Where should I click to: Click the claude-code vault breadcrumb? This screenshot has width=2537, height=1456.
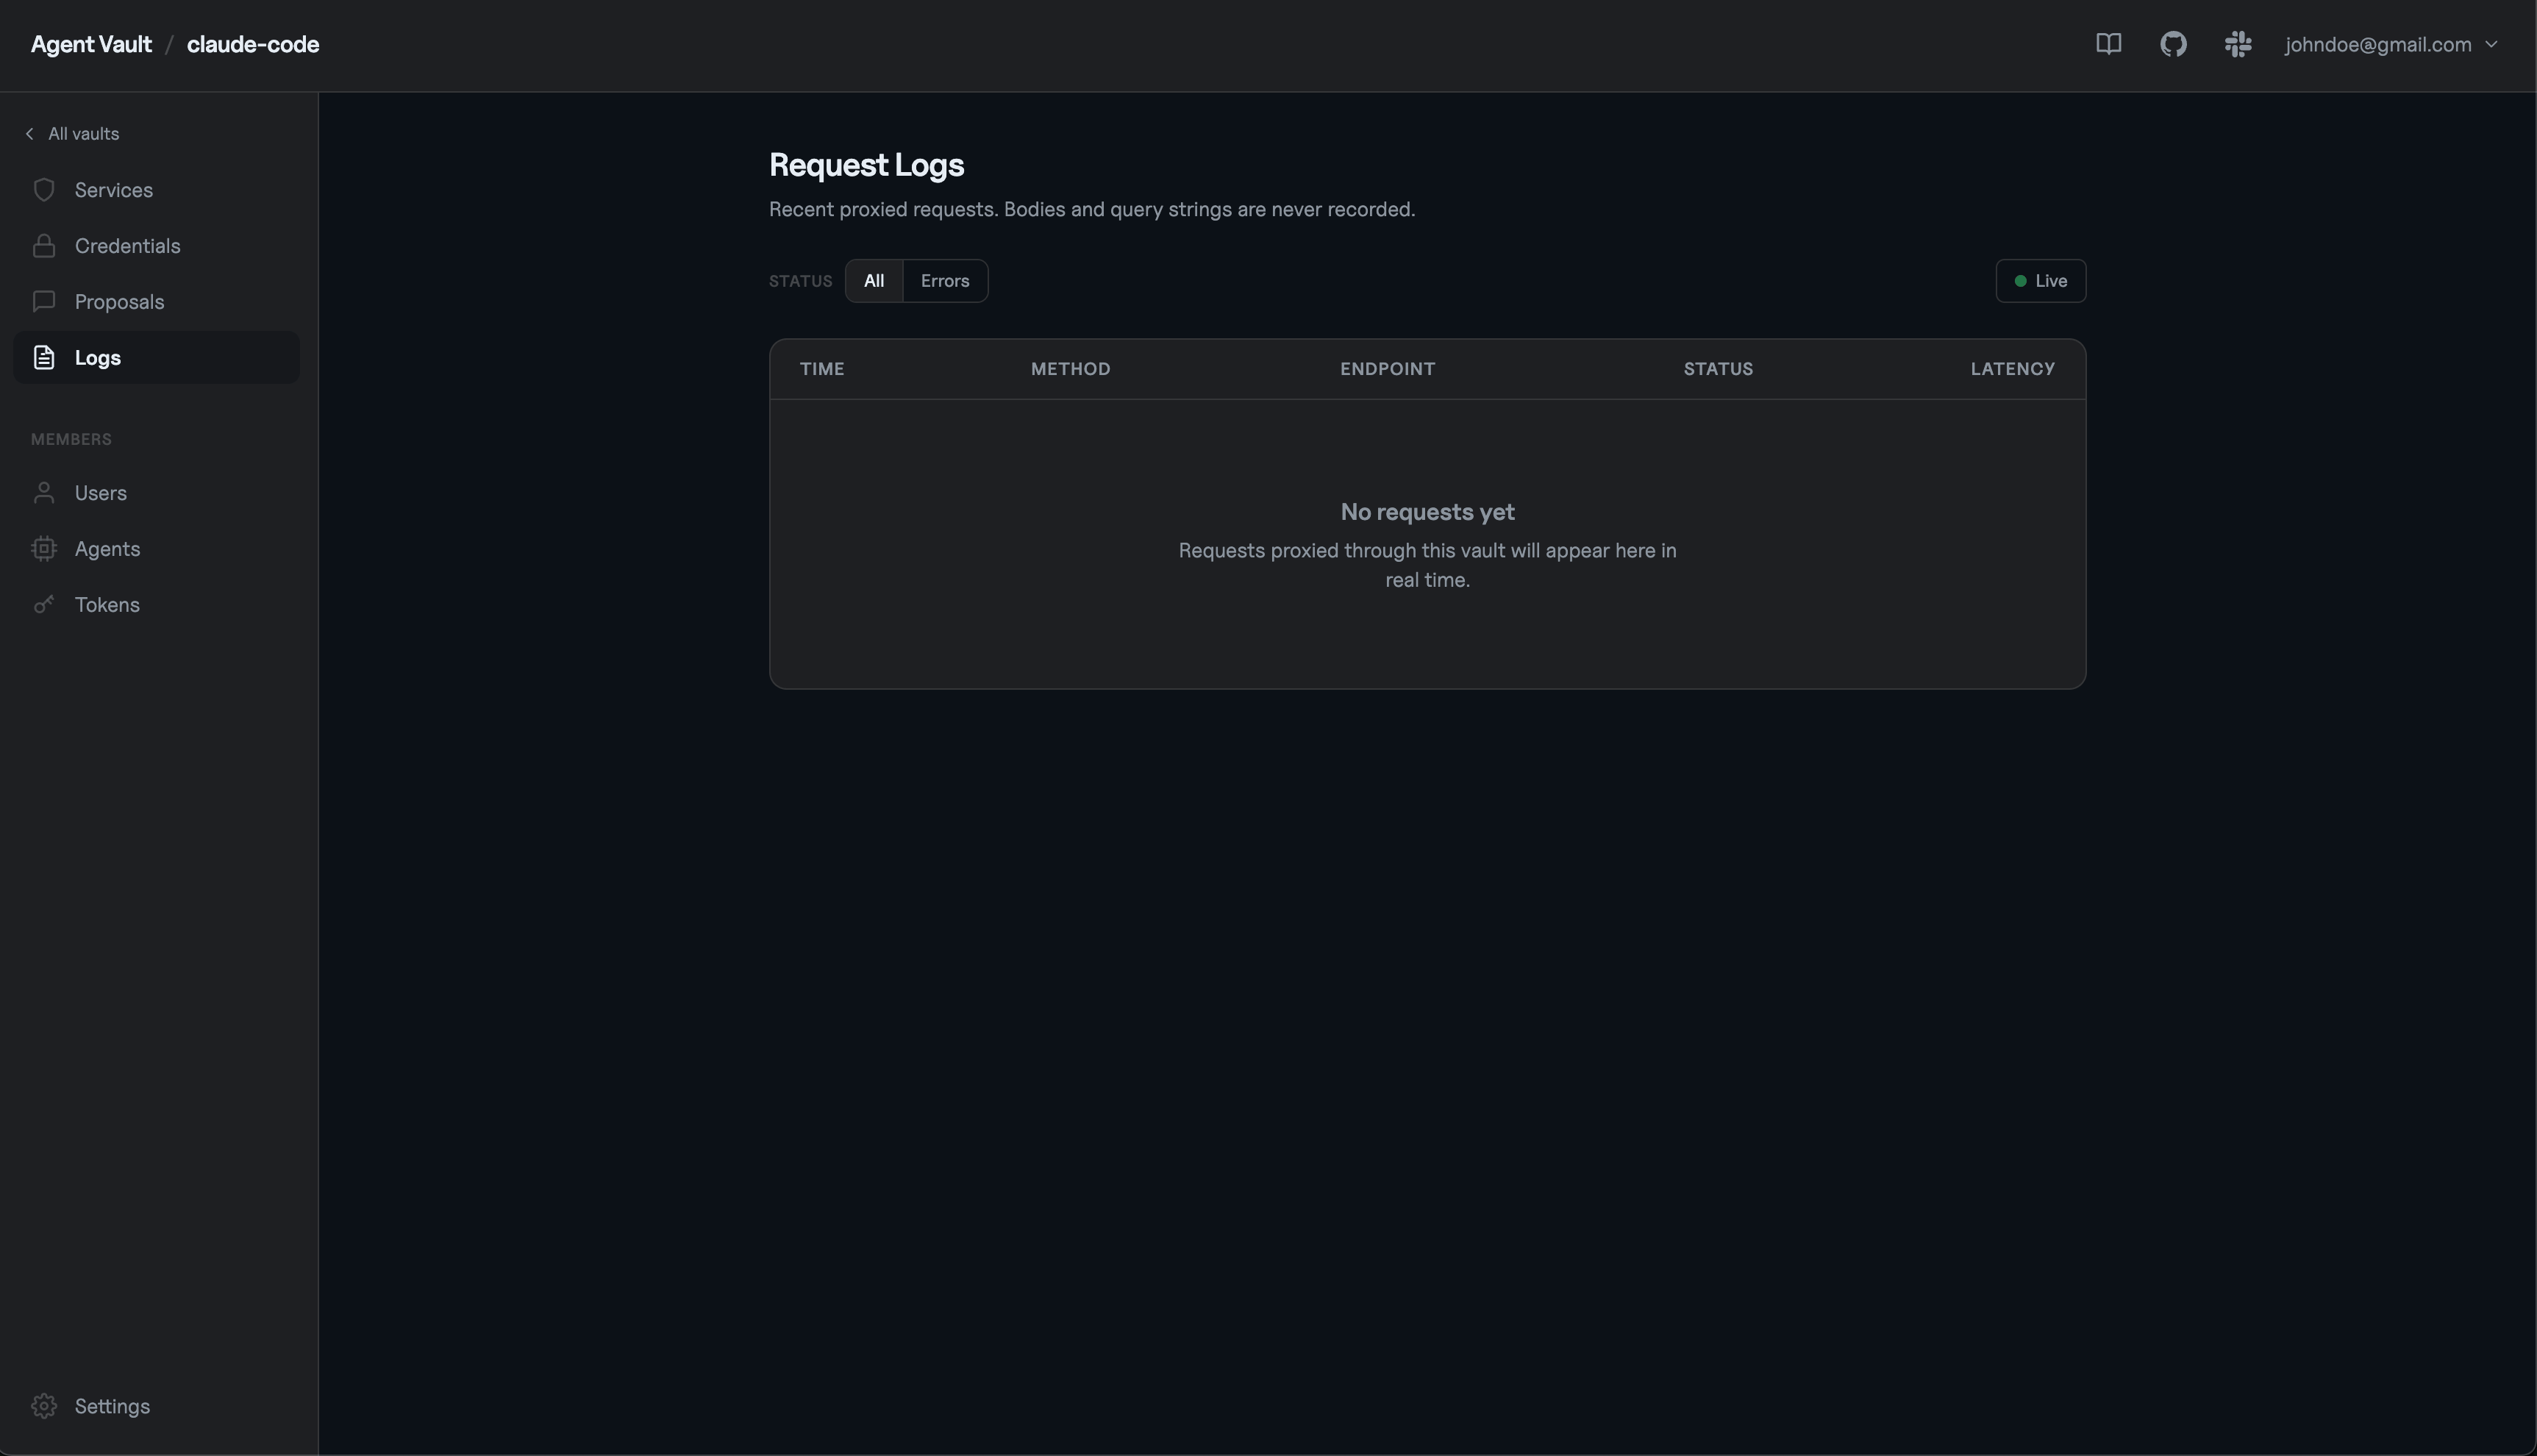(253, 44)
